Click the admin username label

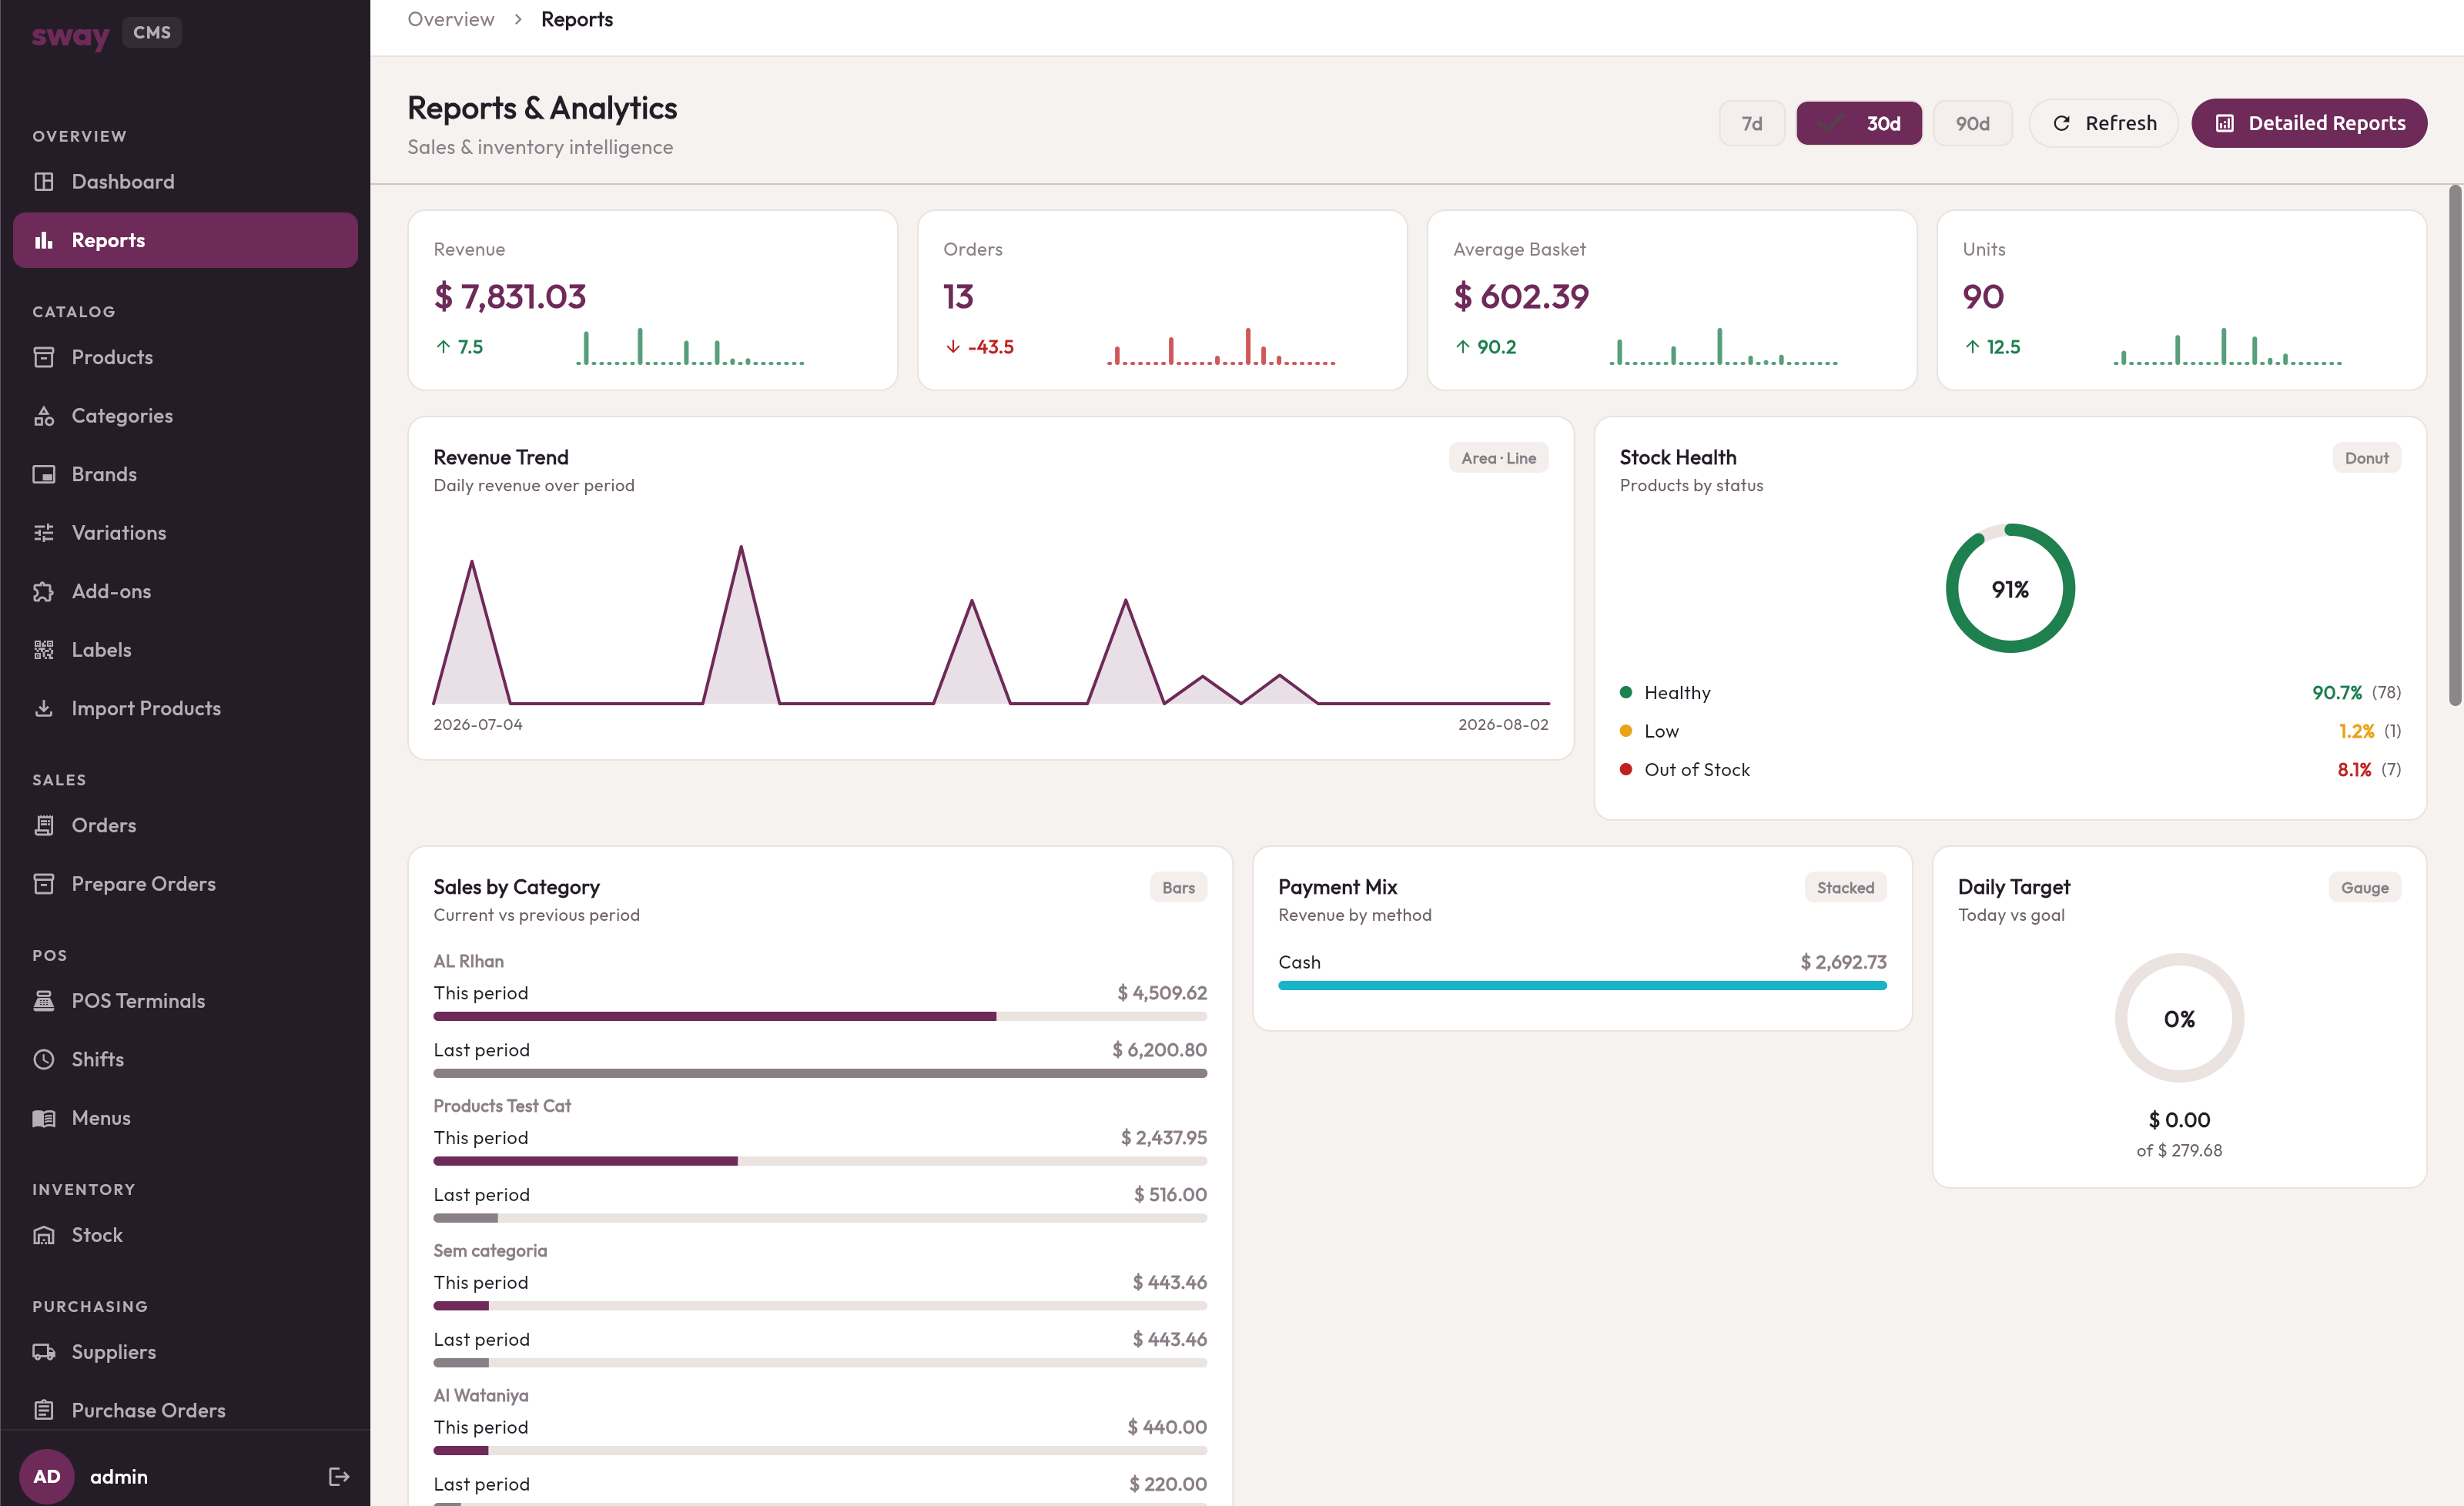pos(119,1476)
